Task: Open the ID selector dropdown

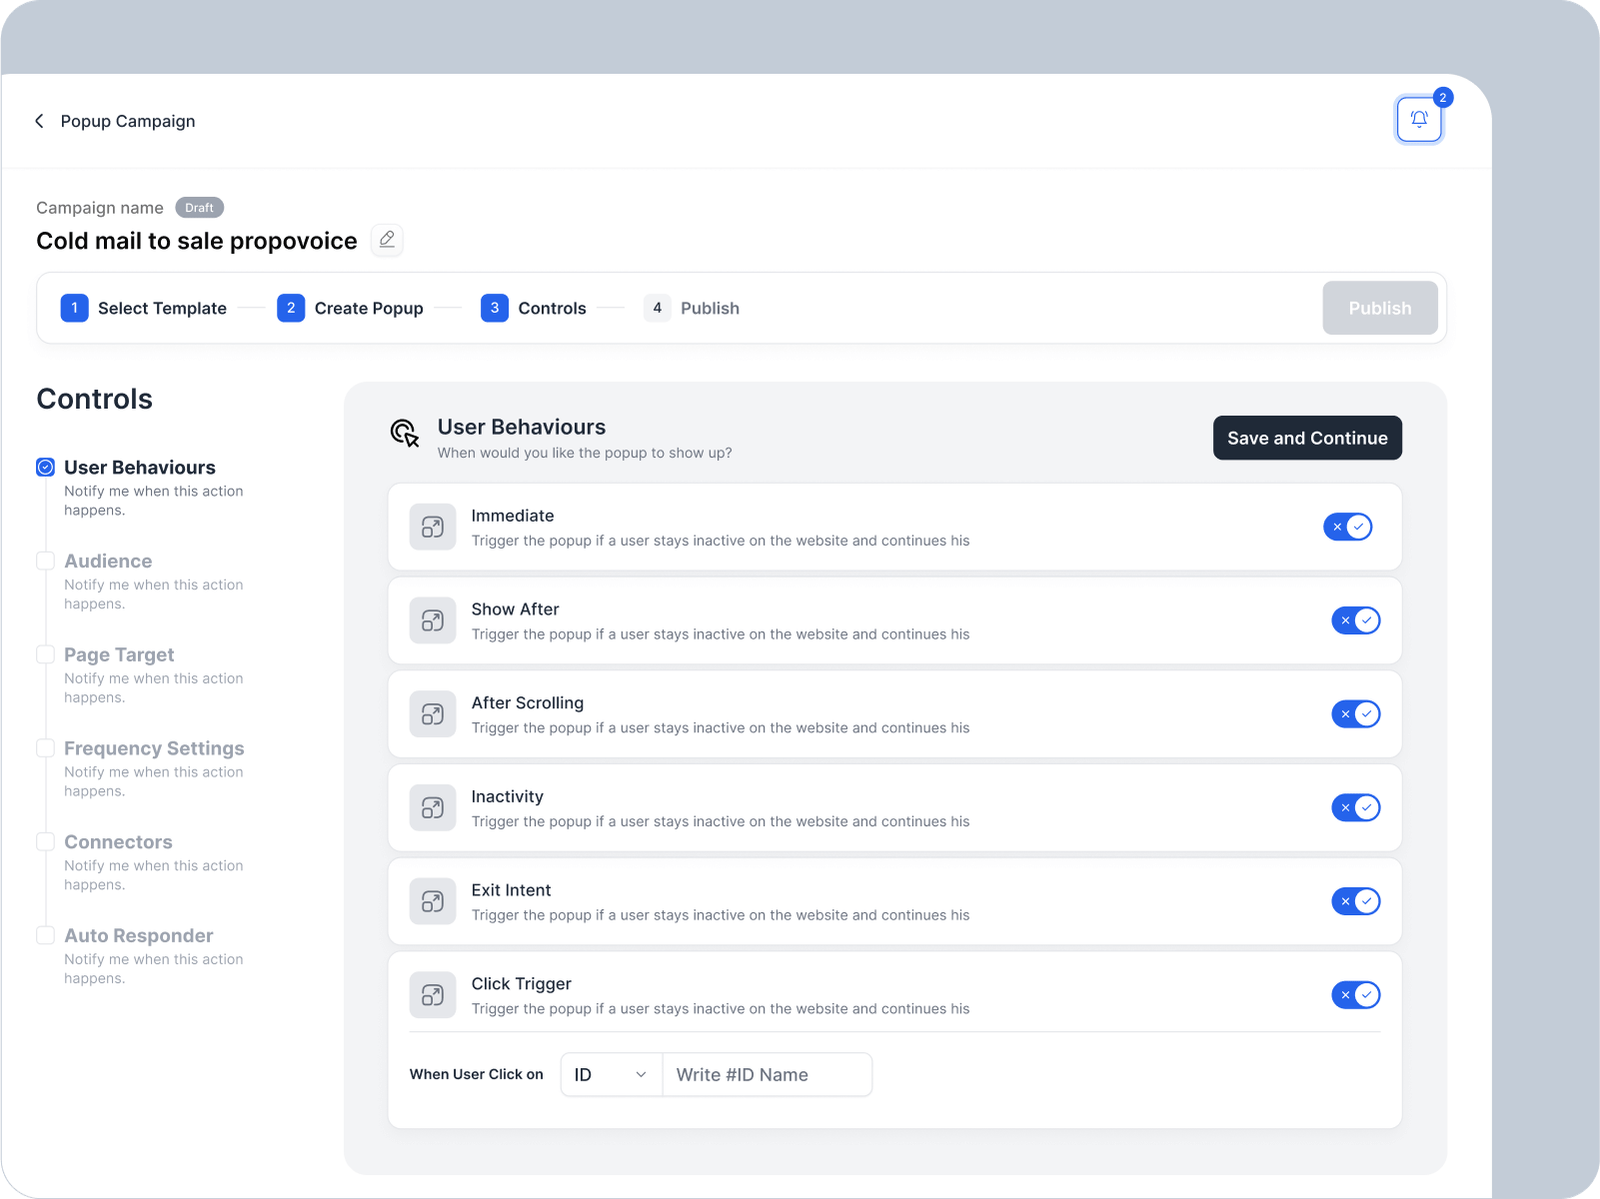Action: (611, 1075)
